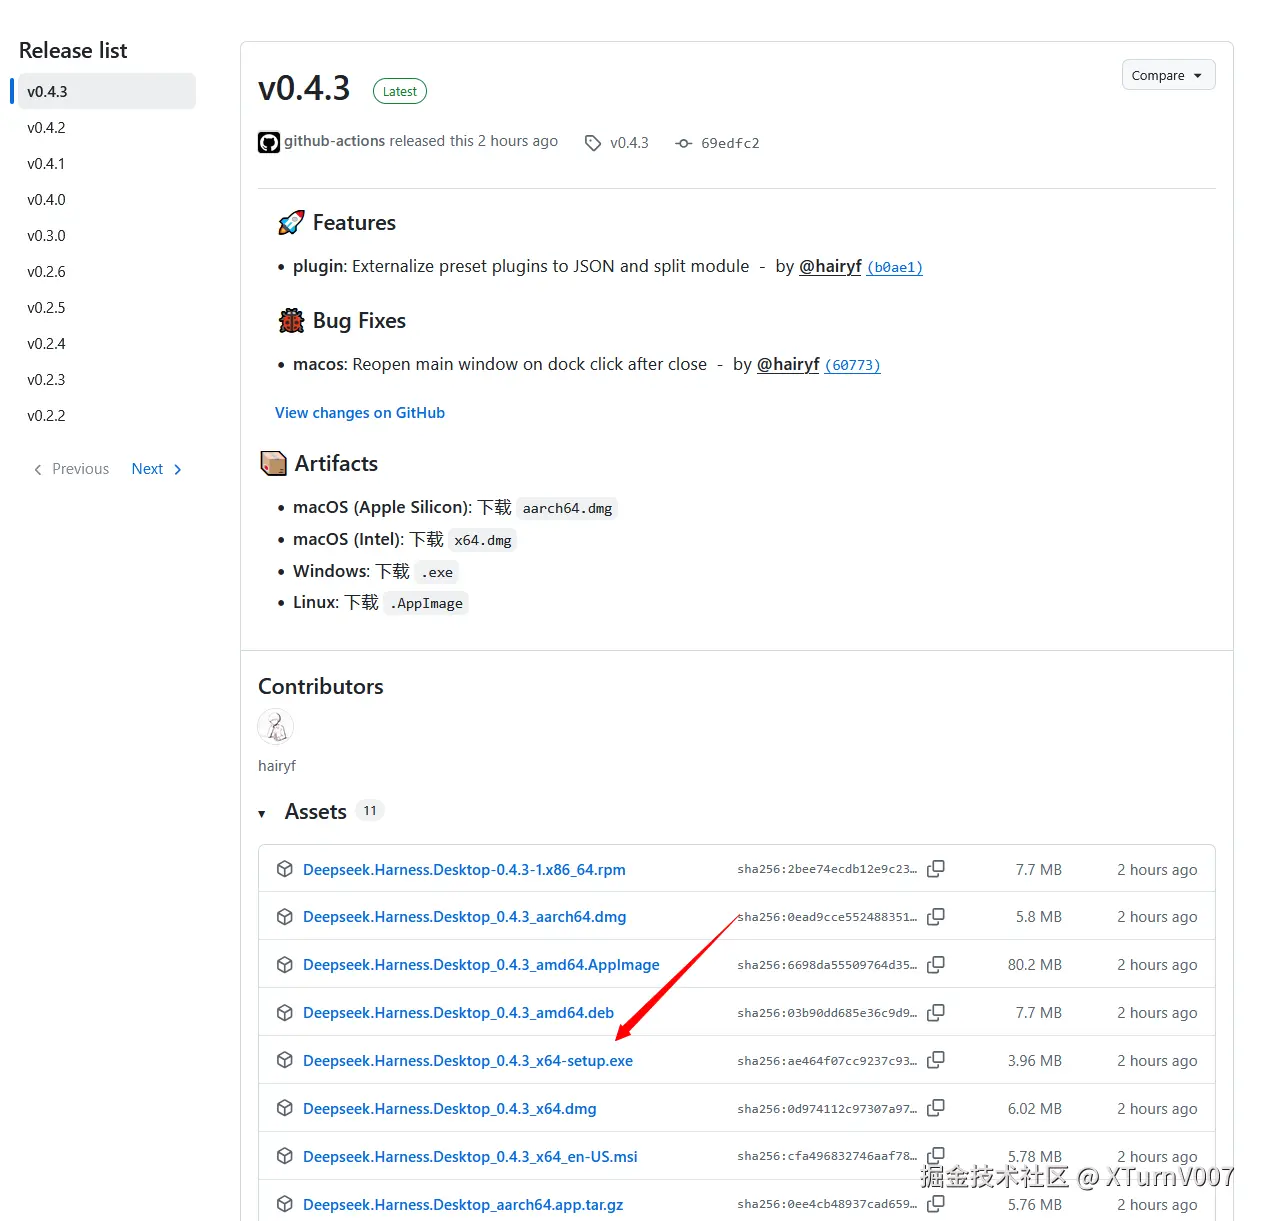The image size is (1265, 1221).
Task: Download Deepseek.Harness.Desktop_0.4.3_x64-setup.exe
Action: click(468, 1061)
